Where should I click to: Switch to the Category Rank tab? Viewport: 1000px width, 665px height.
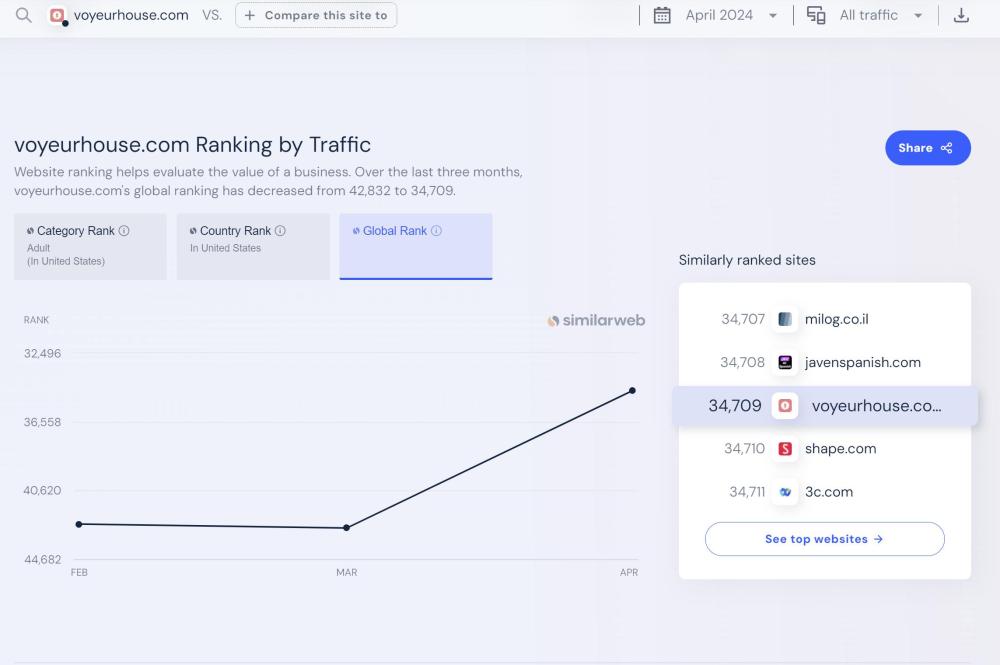(x=90, y=246)
